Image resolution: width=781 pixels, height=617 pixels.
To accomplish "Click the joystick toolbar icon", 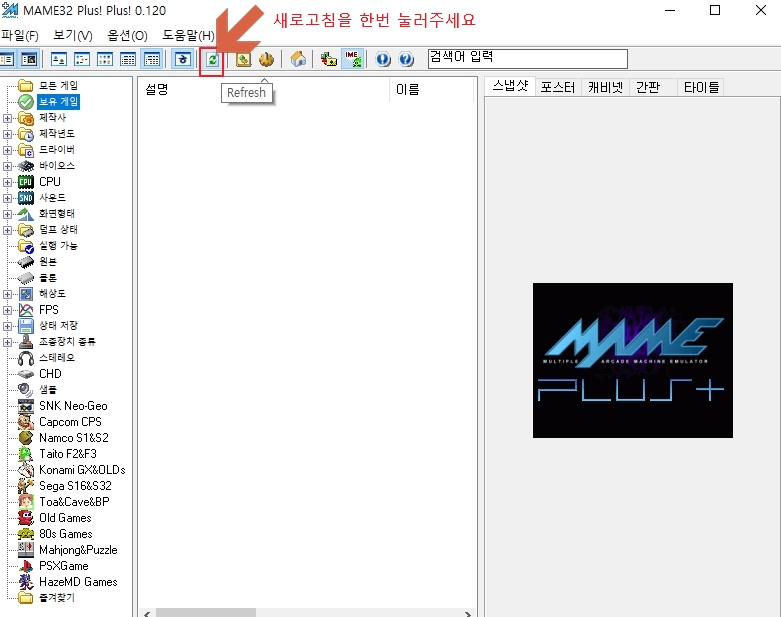I will click(266, 60).
